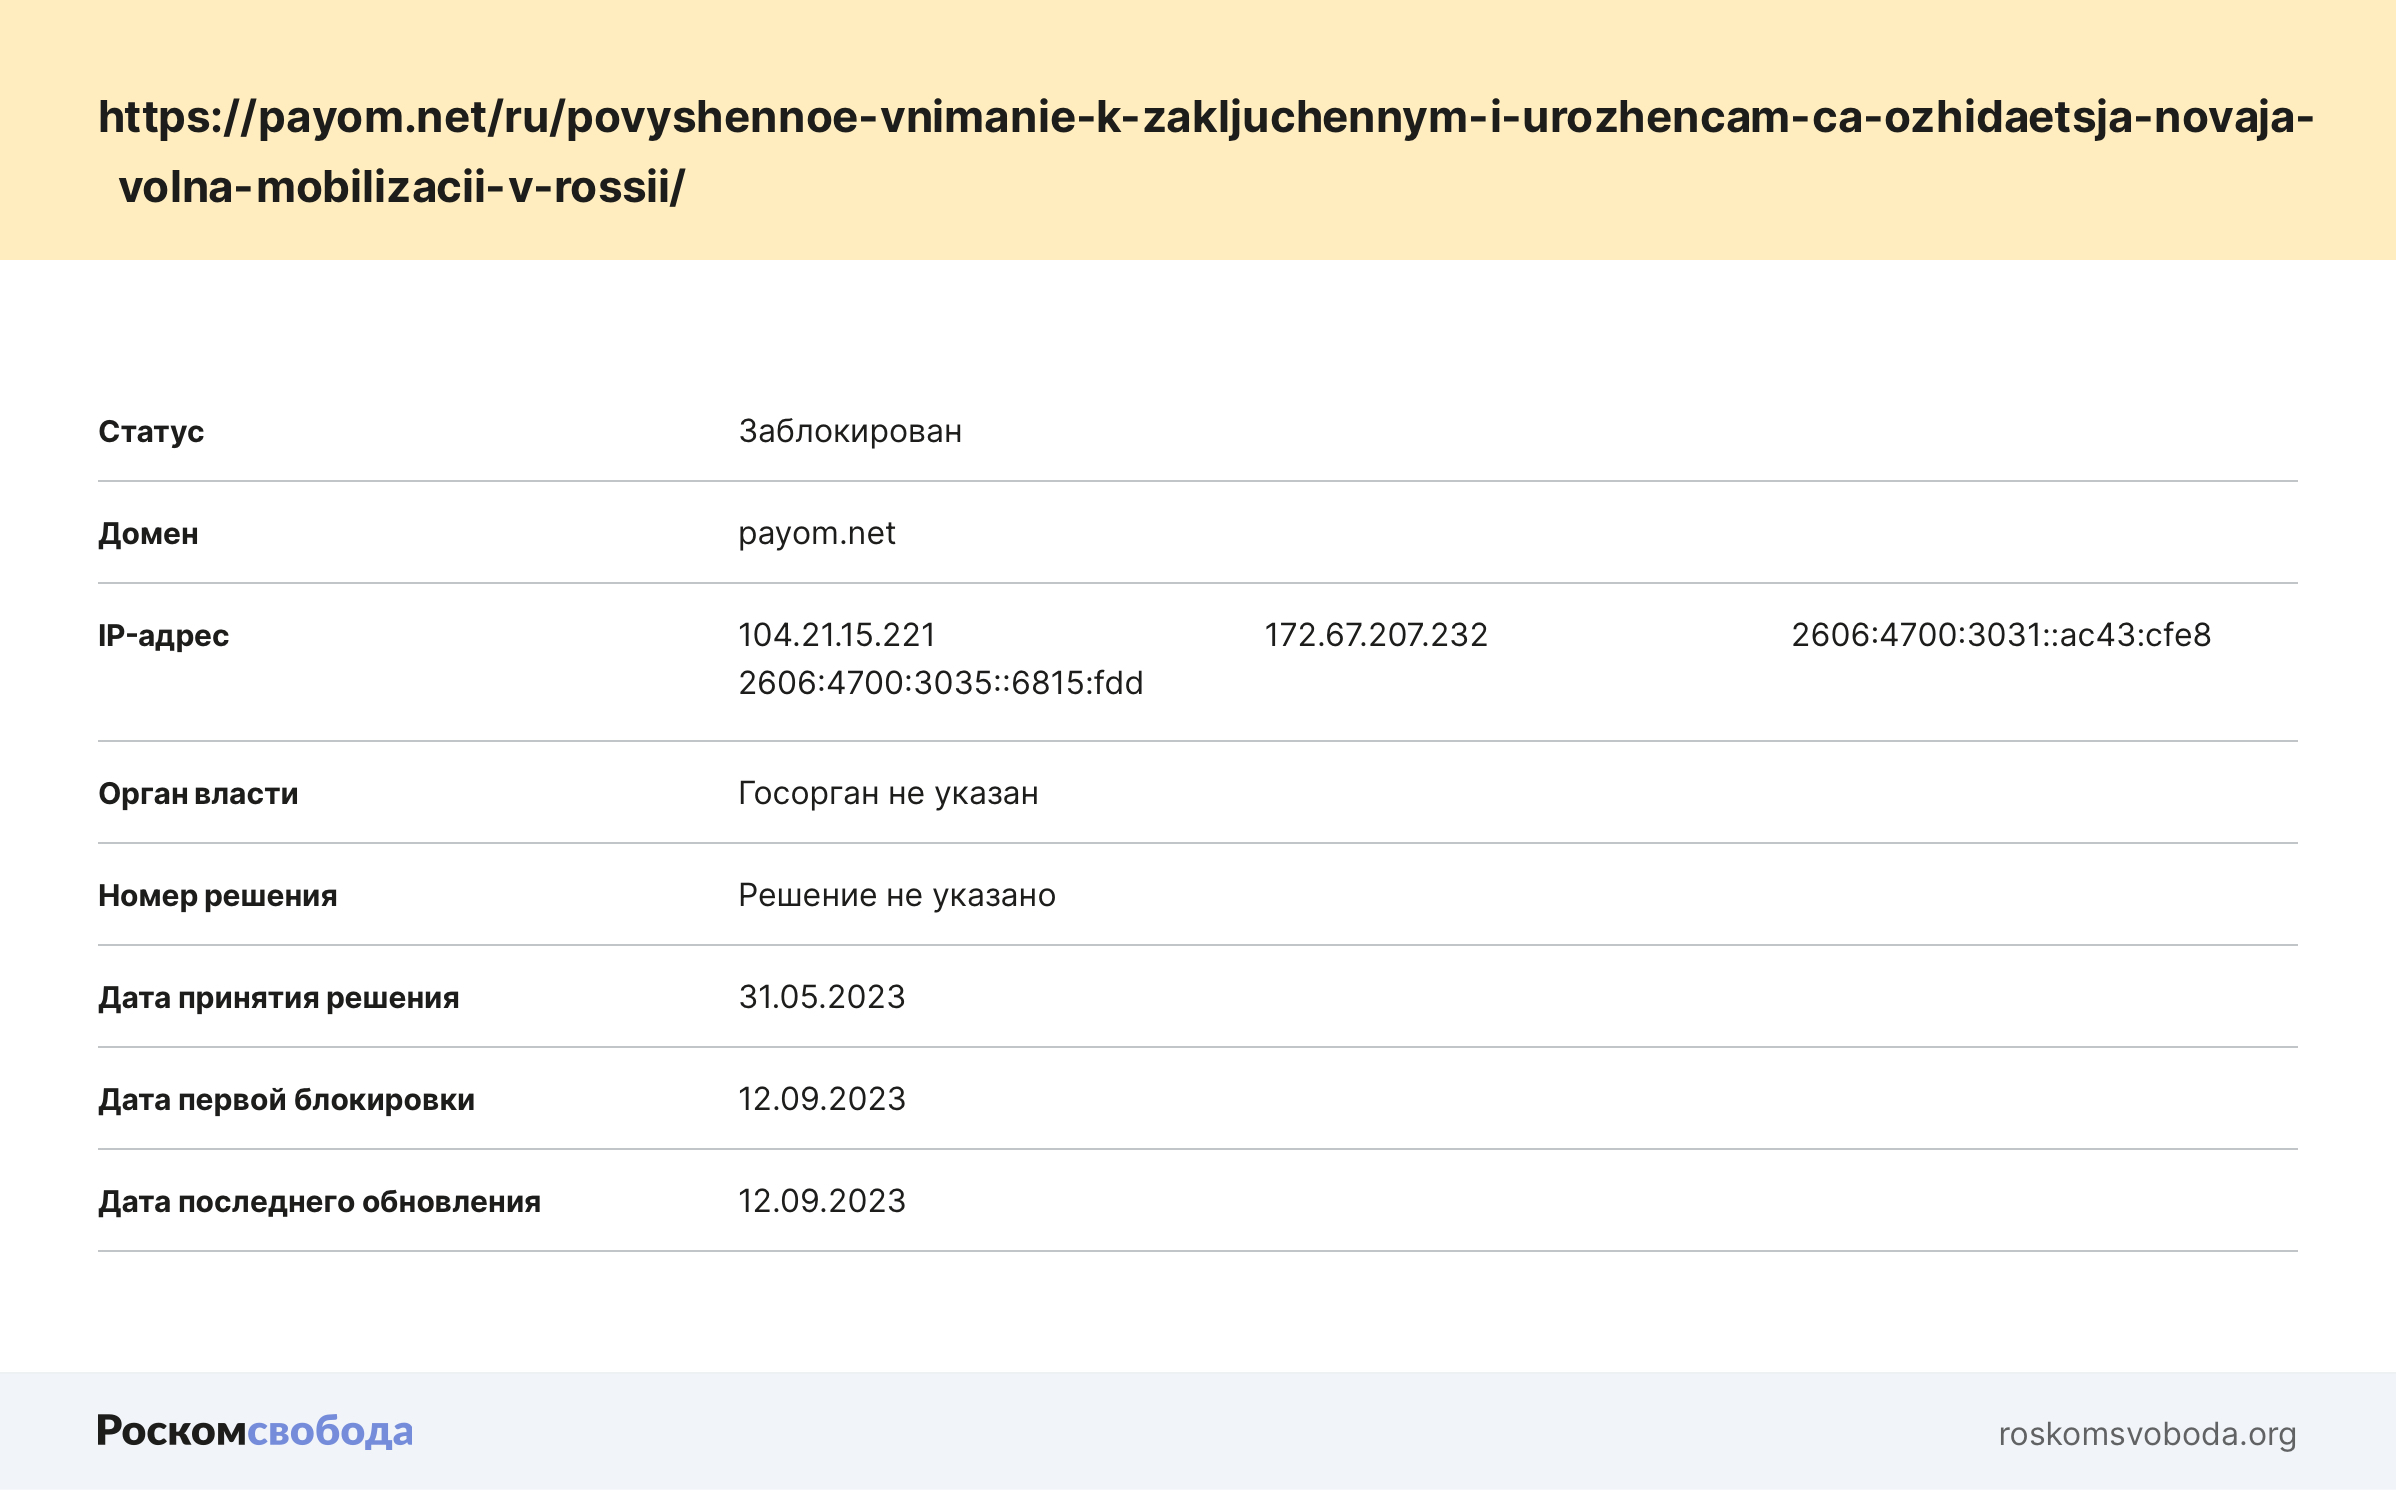The height and width of the screenshot is (1490, 2396).
Task: Click IPv6 address 2606:4700:3031::ac43:cfe8
Action: 2001,635
